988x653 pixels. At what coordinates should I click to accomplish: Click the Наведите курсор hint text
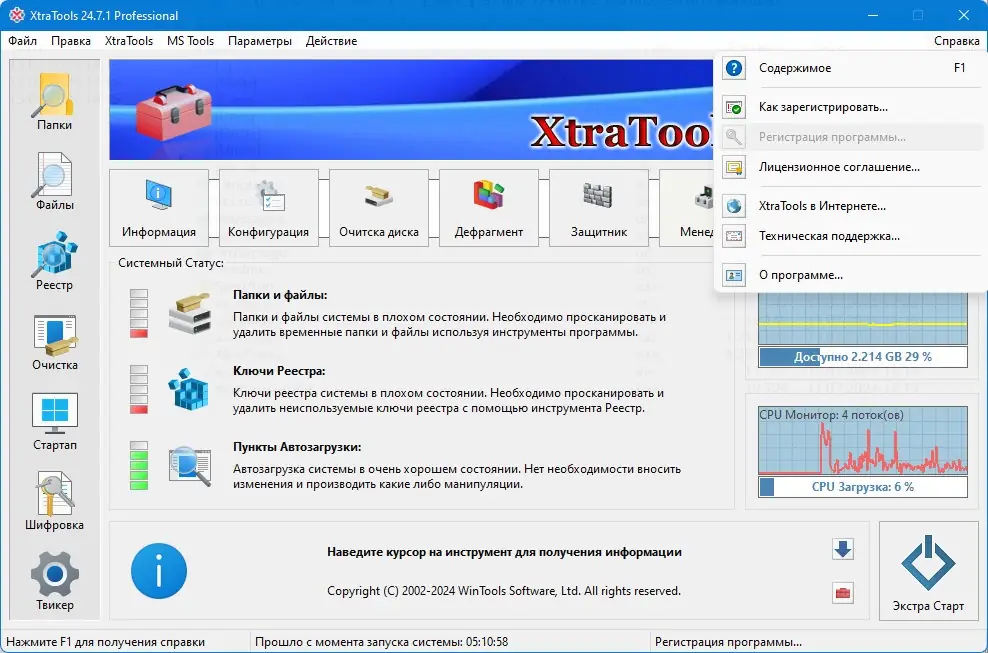click(x=504, y=552)
